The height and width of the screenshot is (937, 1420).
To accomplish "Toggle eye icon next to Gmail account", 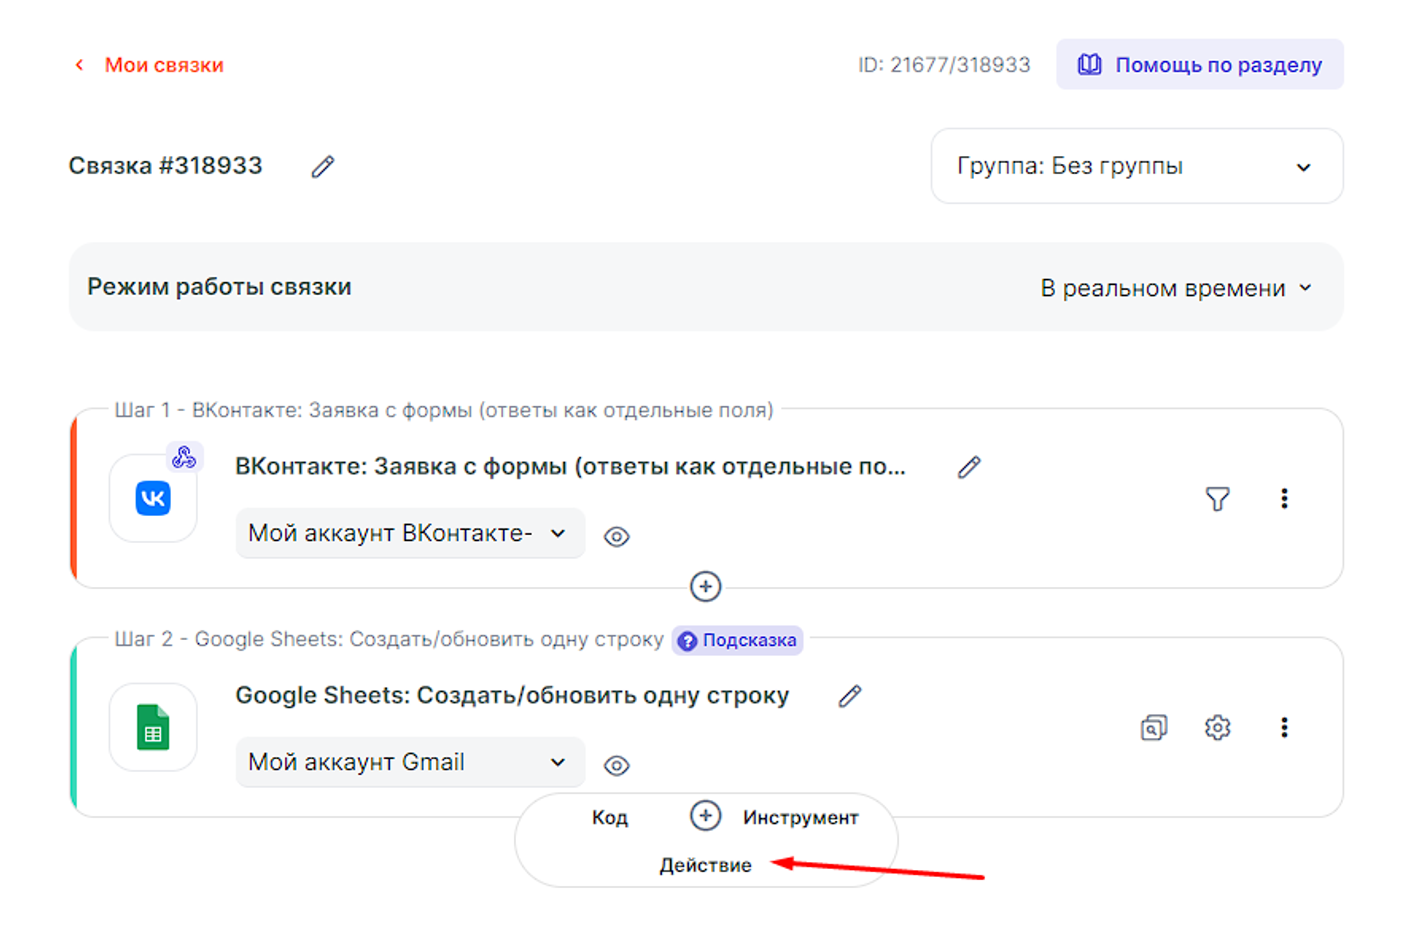I will point(617,766).
